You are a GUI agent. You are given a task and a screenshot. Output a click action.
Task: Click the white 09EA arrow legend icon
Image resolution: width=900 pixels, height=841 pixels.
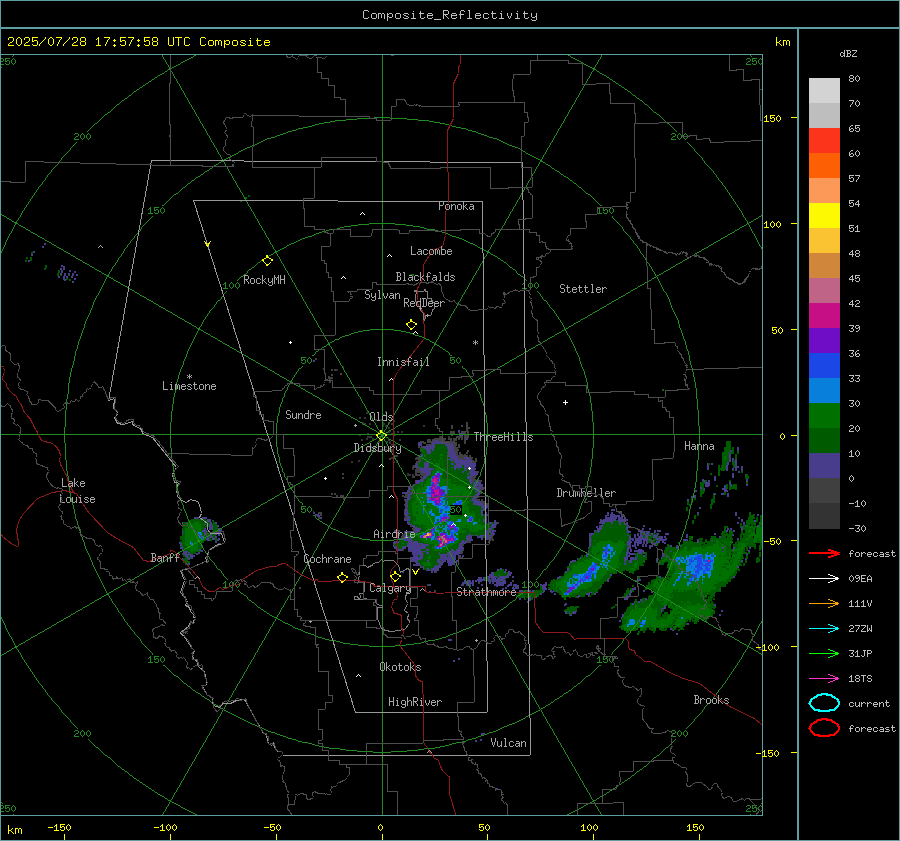[824, 579]
